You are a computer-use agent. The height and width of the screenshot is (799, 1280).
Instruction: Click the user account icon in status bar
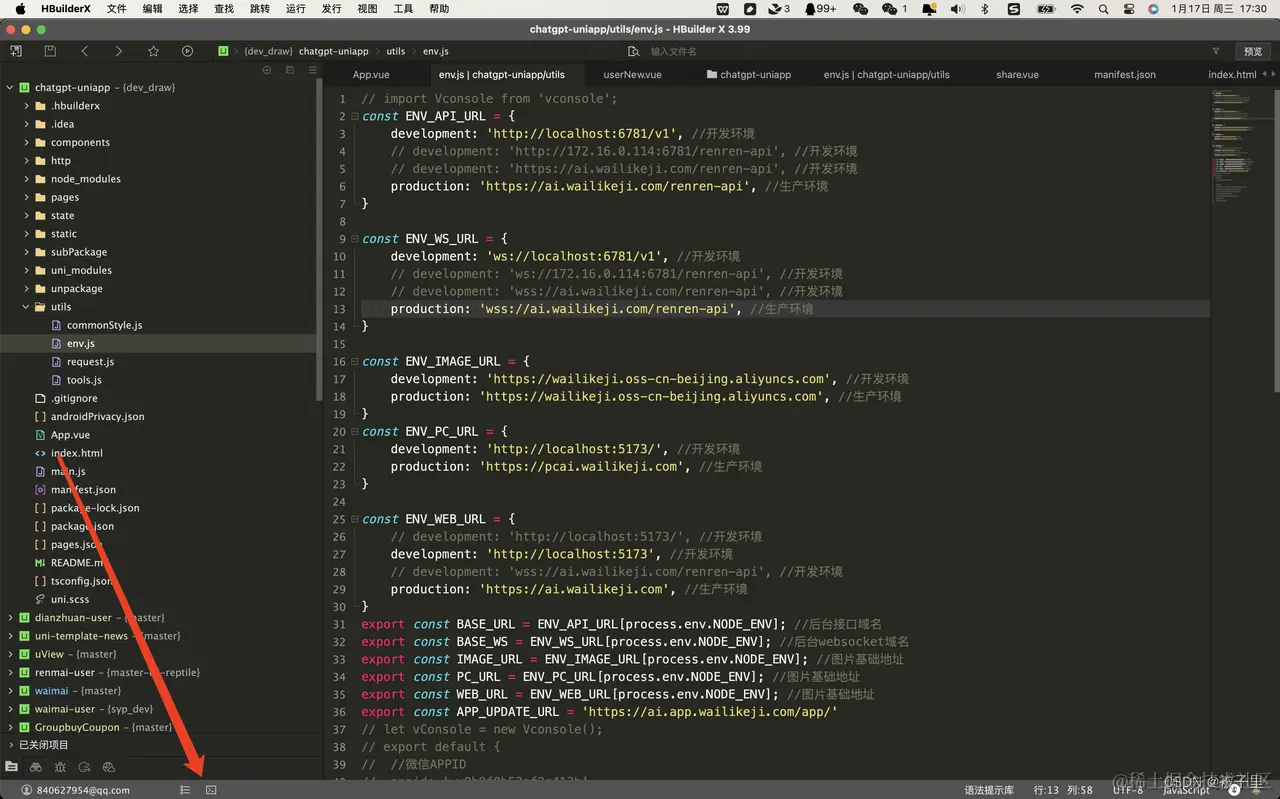27,790
